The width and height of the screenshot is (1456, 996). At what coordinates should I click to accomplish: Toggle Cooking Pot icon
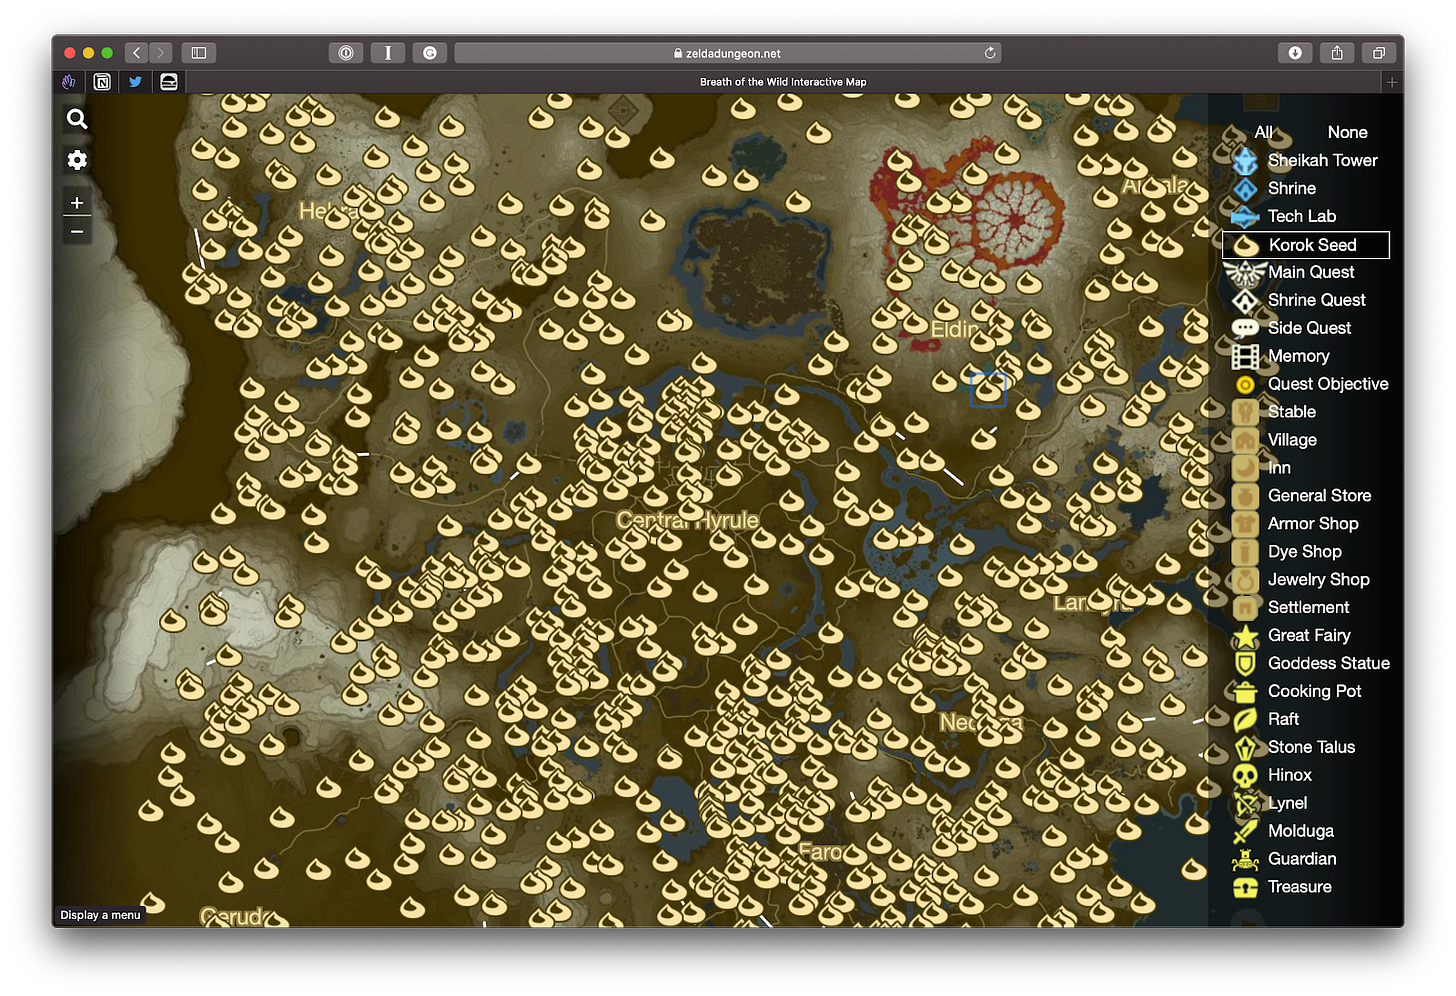click(1245, 692)
